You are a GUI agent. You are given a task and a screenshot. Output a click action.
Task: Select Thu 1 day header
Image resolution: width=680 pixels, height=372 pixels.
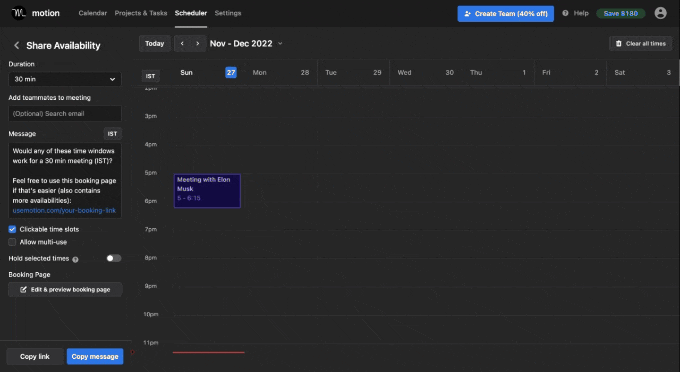click(498, 72)
